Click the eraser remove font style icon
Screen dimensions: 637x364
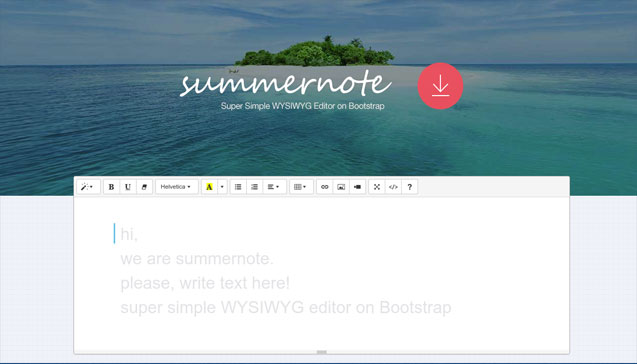coord(144,187)
